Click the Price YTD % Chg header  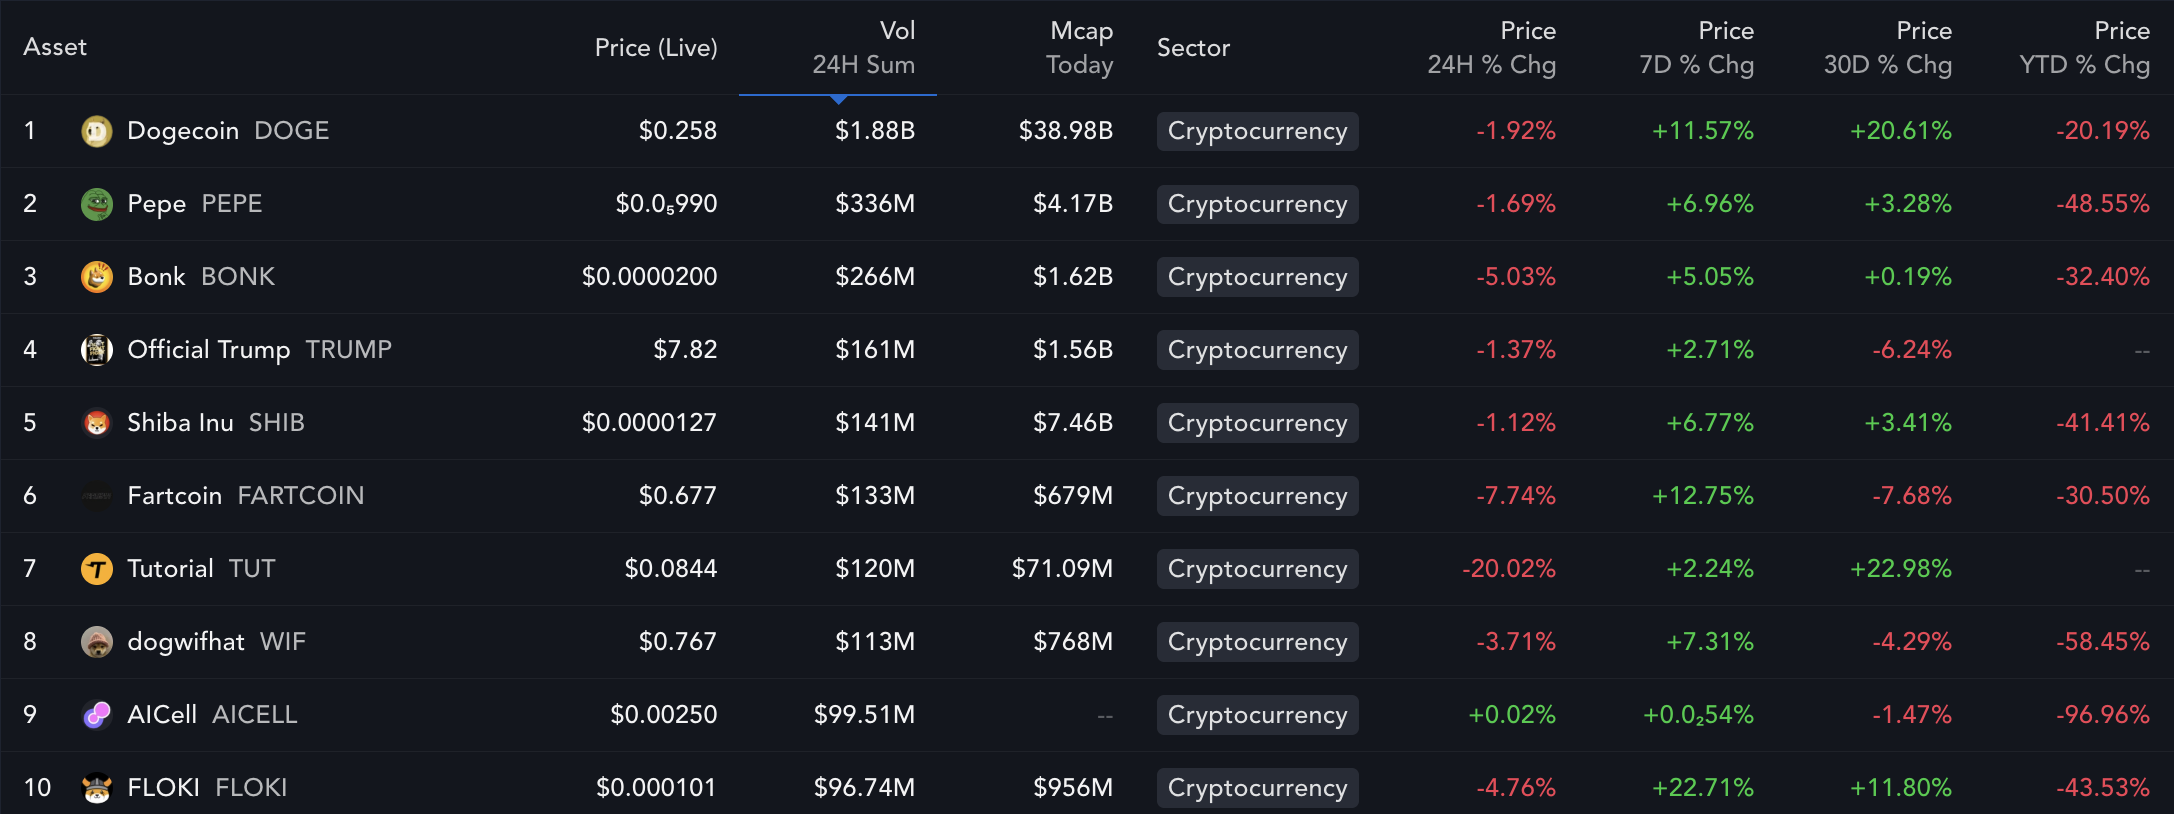[x=2084, y=47]
